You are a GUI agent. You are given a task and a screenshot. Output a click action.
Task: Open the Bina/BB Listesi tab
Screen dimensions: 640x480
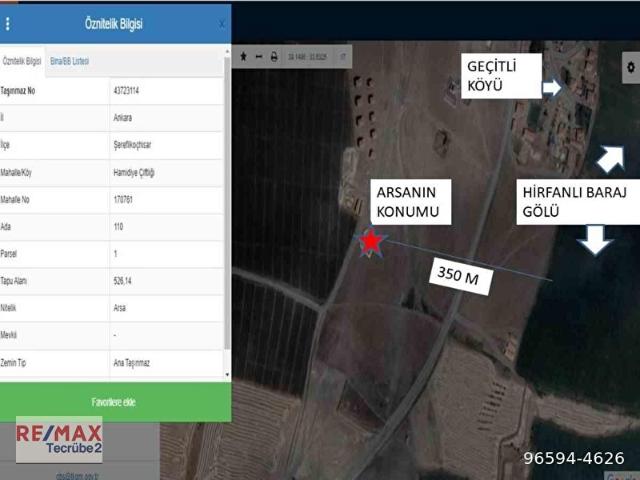[70, 61]
